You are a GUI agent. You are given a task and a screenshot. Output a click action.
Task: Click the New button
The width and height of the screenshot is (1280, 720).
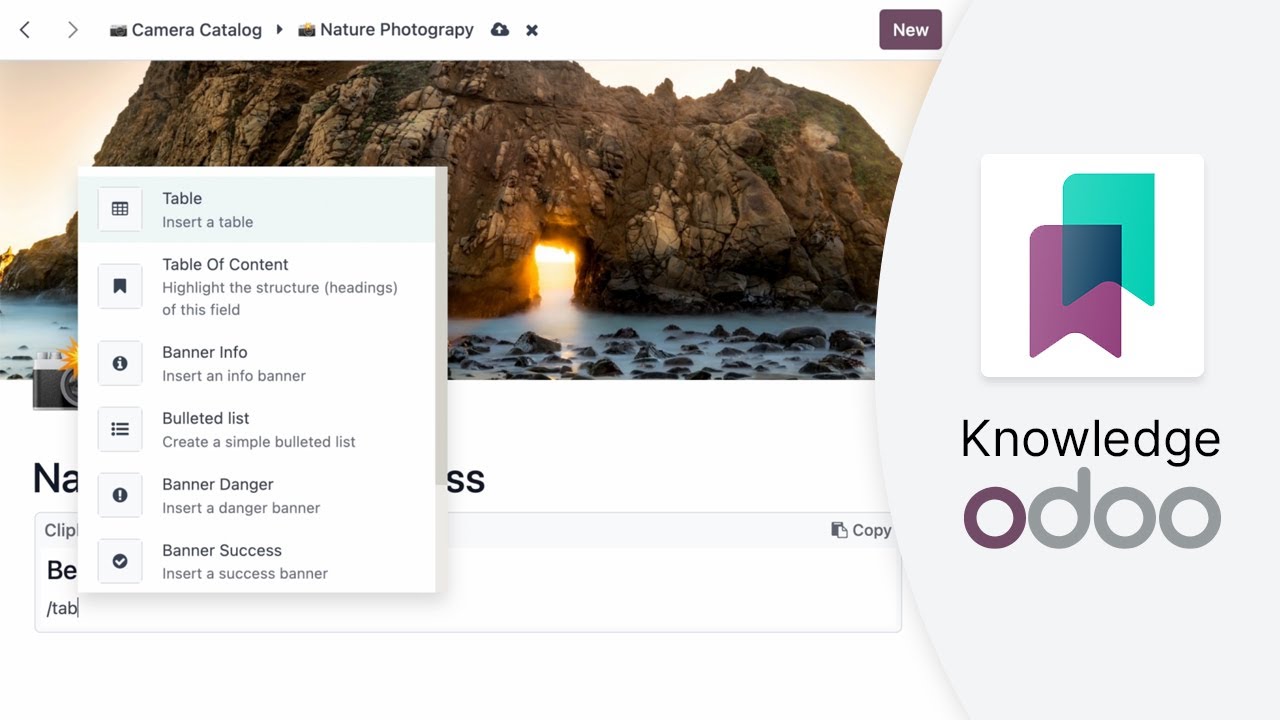coord(910,30)
